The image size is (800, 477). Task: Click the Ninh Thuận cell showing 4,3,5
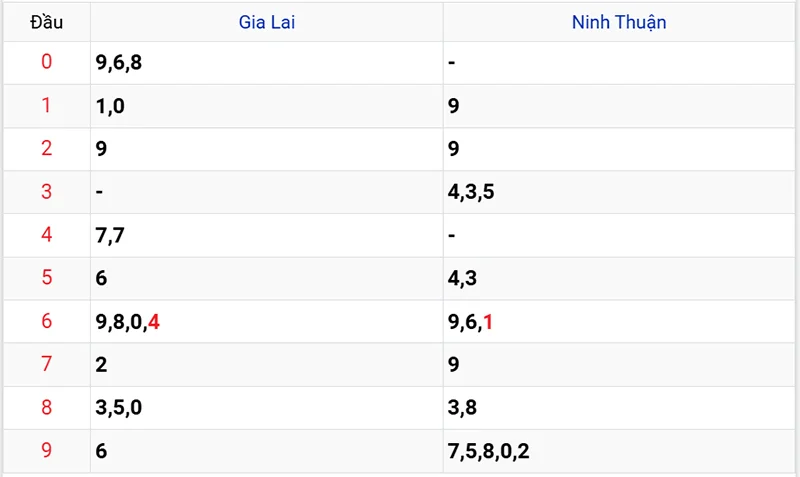471,192
